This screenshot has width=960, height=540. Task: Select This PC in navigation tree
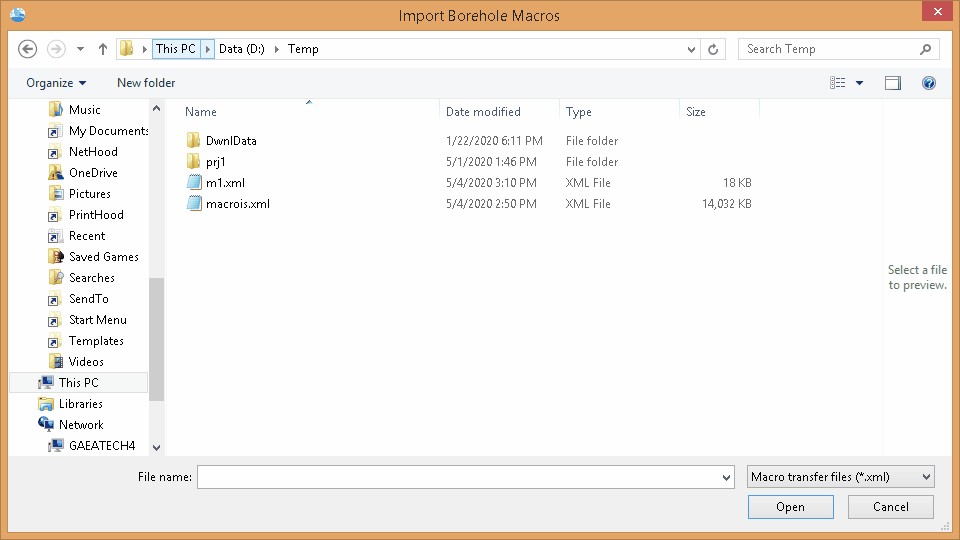point(78,383)
